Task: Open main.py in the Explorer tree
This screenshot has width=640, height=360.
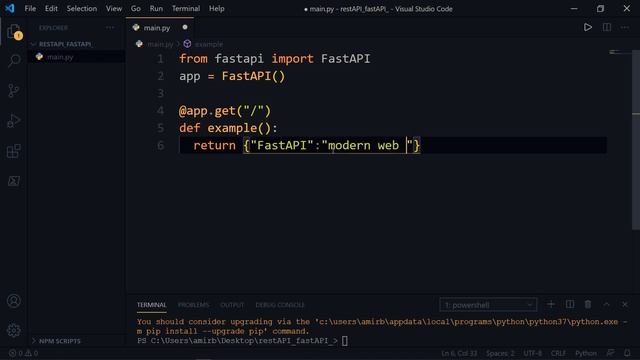Action: pos(77,57)
